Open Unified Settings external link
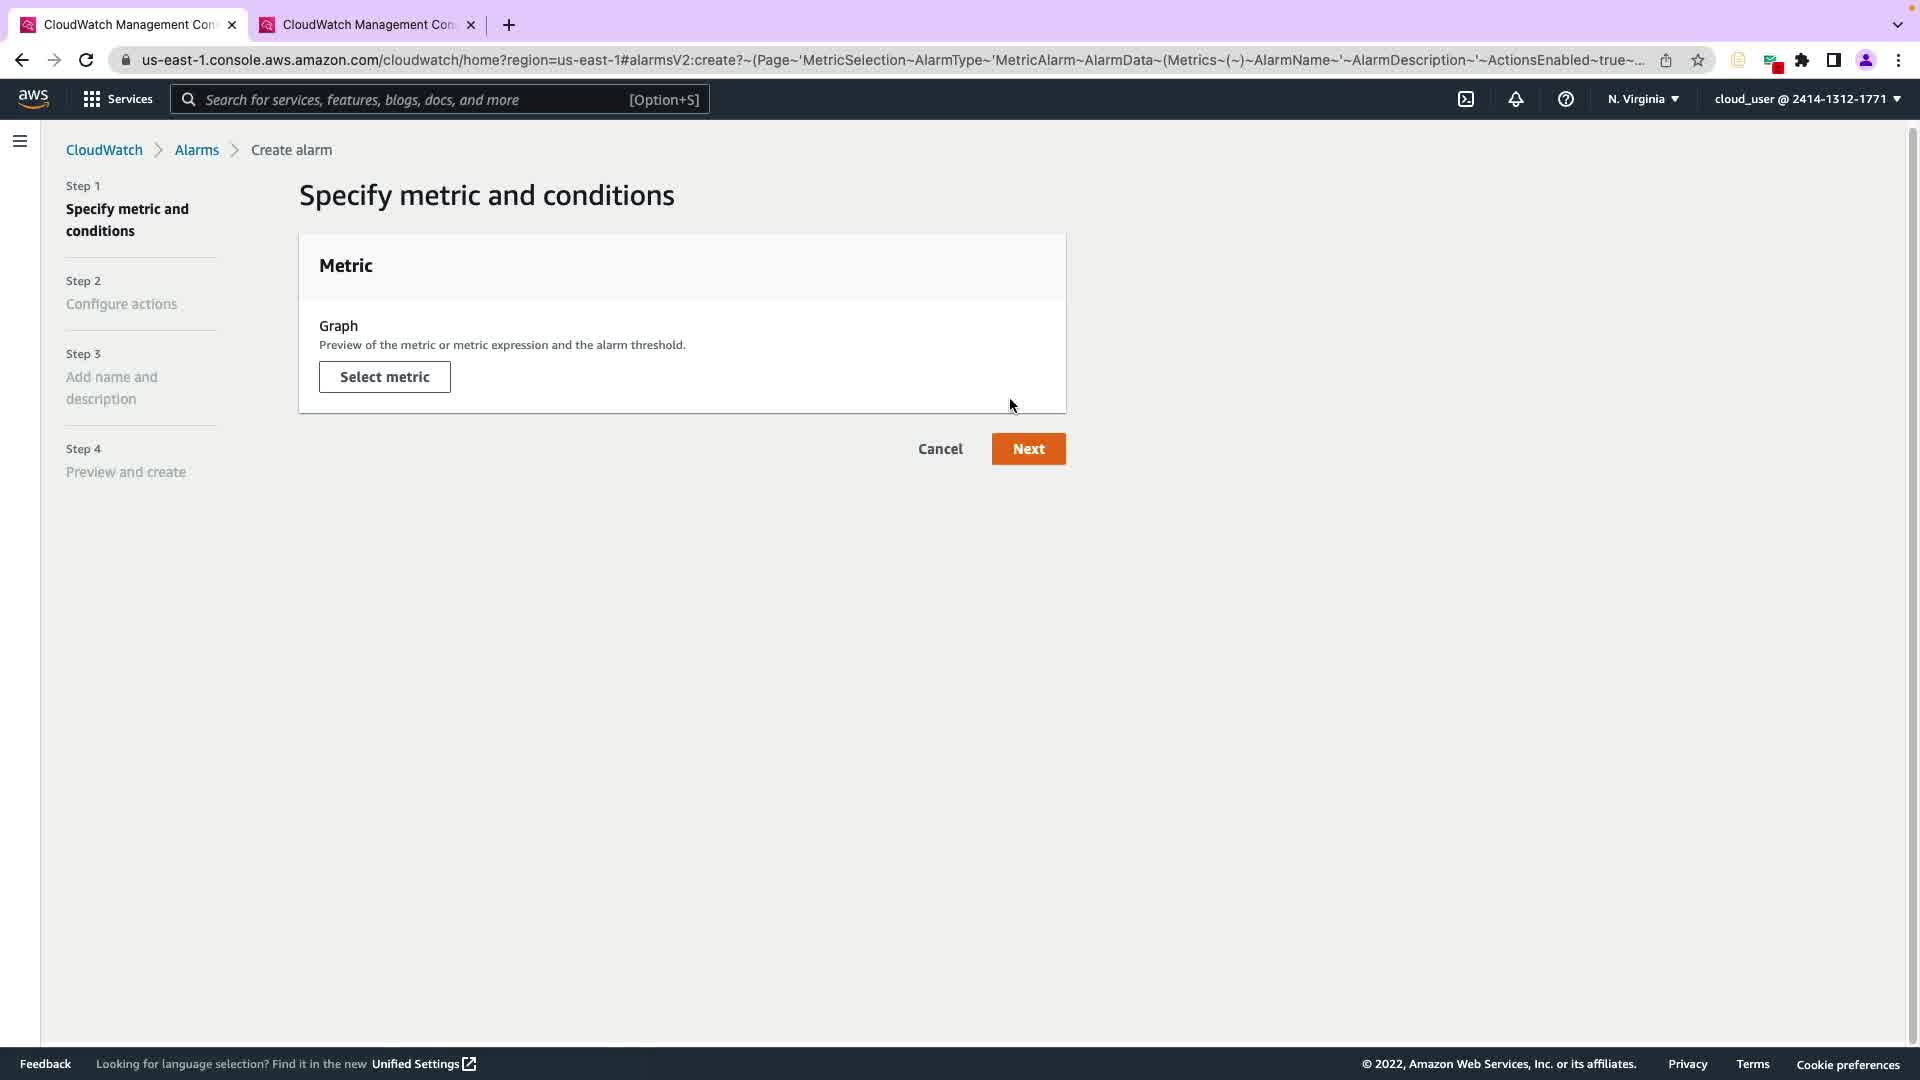Image resolution: width=1920 pixels, height=1080 pixels. (424, 1064)
